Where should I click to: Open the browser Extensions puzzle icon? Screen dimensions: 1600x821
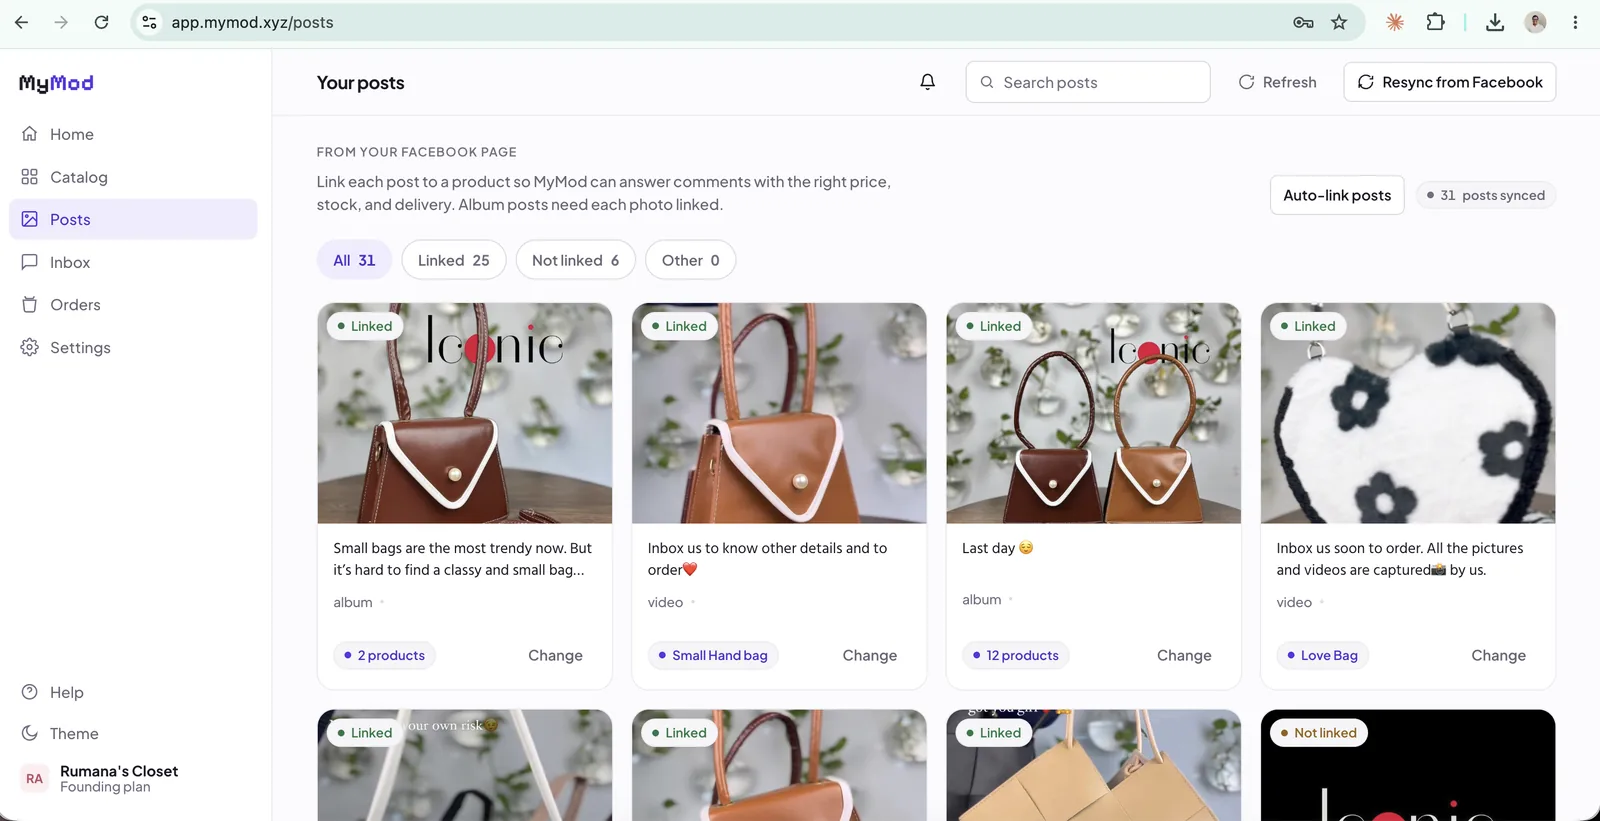(1435, 22)
